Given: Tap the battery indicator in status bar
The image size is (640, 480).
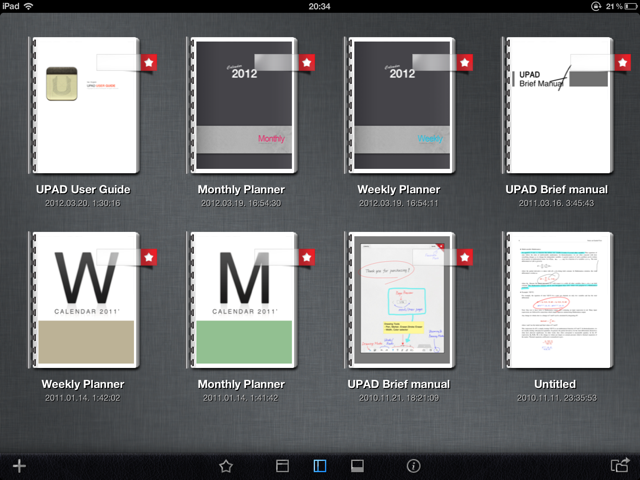Looking at the screenshot, I should click(631, 6).
